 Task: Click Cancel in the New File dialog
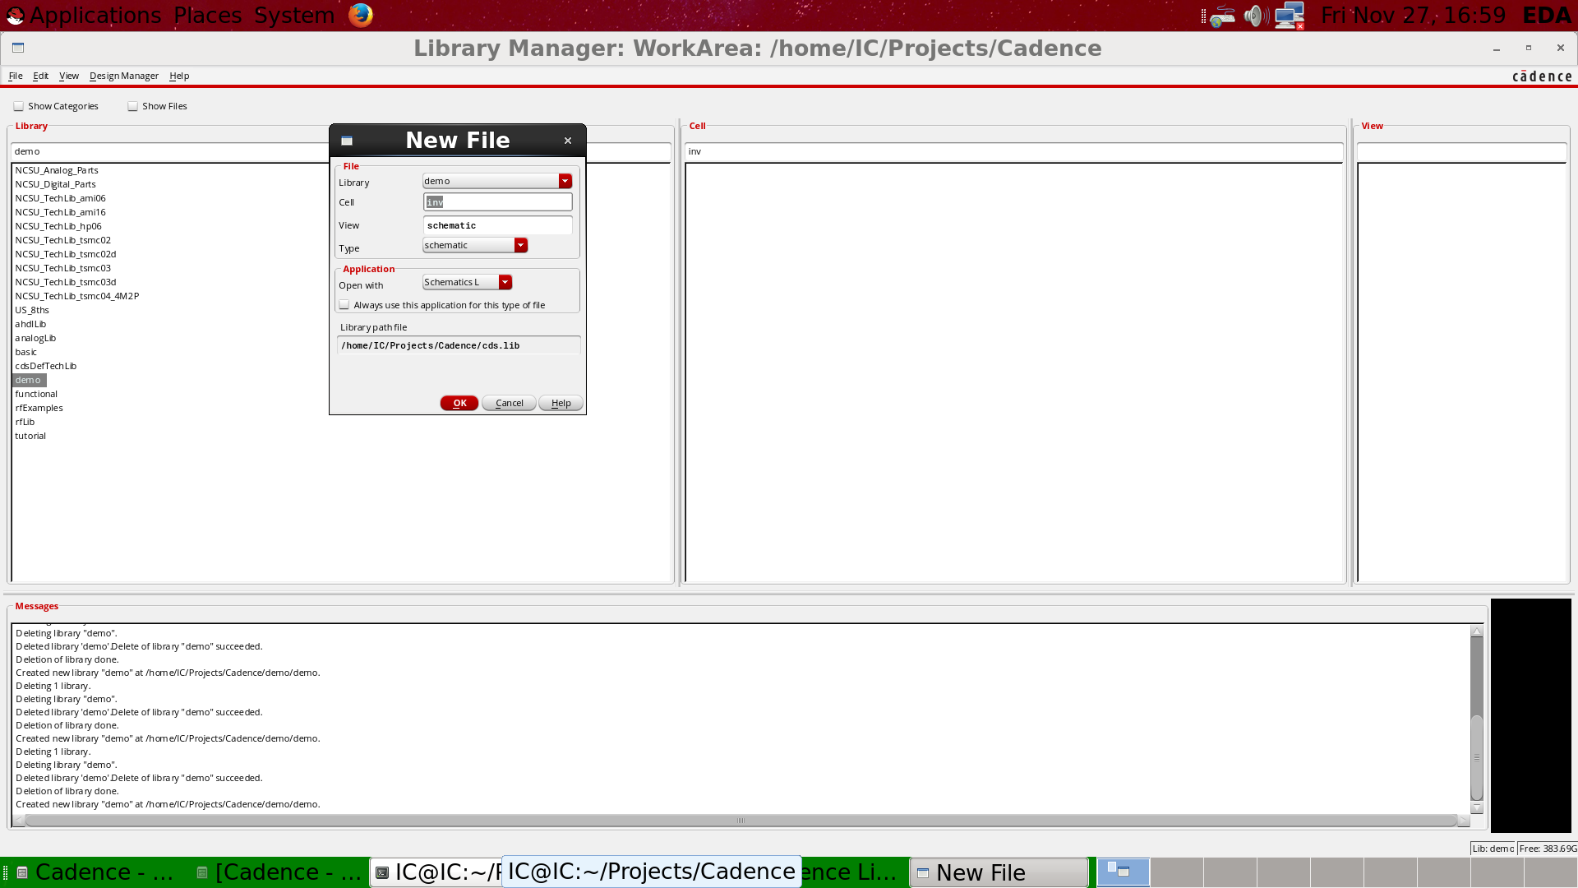tap(509, 403)
